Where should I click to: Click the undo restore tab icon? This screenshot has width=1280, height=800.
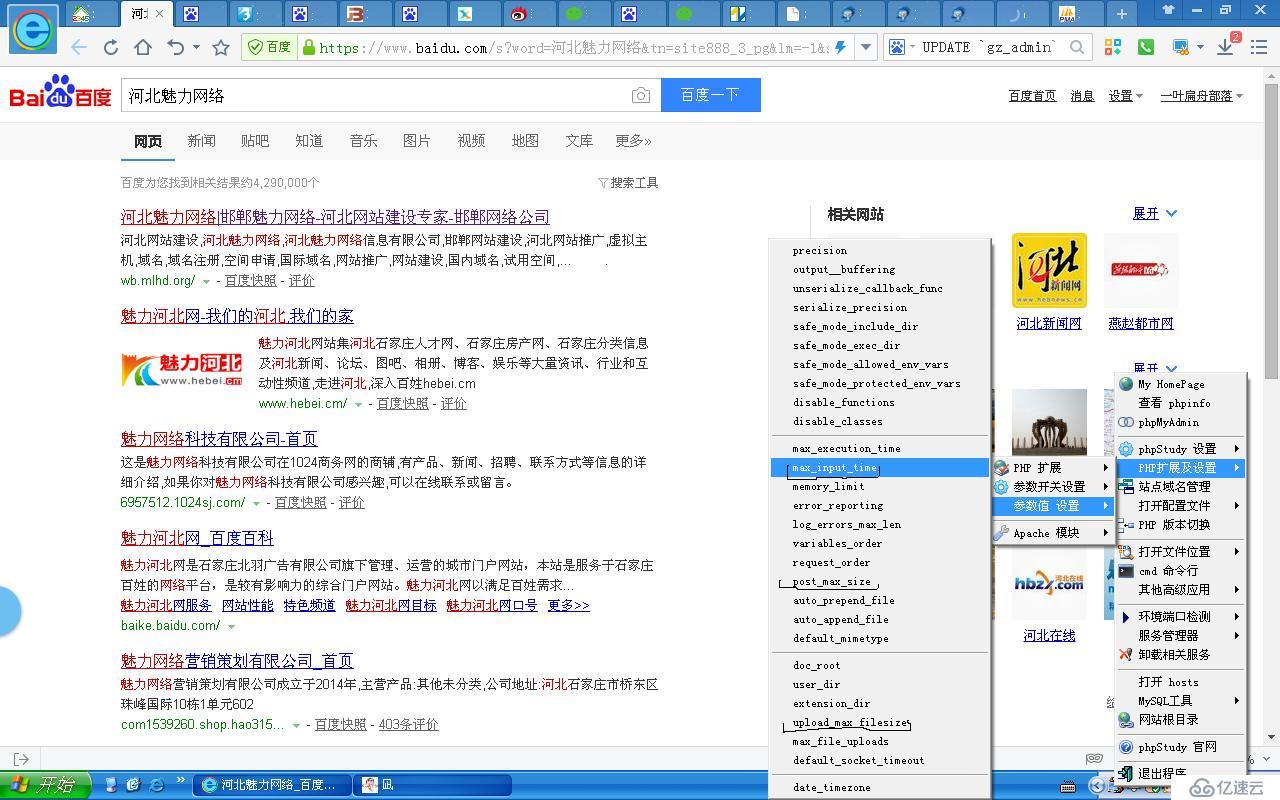coord(176,47)
